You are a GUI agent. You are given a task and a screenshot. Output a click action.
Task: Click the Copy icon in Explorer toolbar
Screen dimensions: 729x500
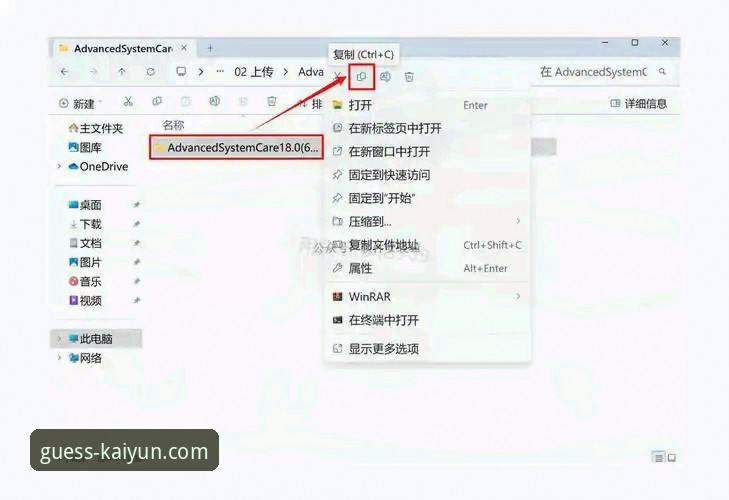(157, 101)
